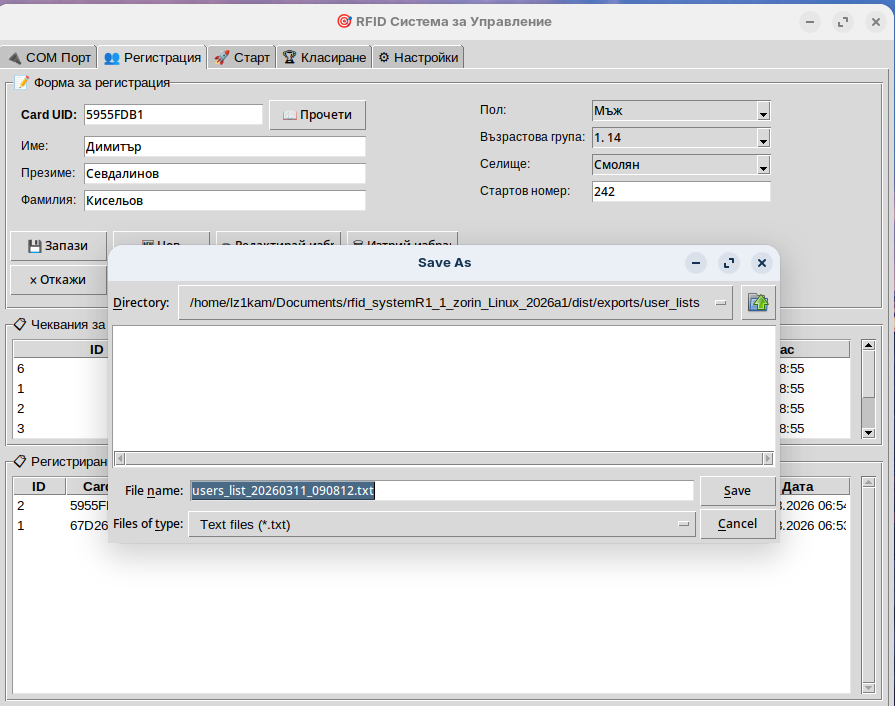This screenshot has height=706, width=895.
Task: Open the Класиране tab
Action: [324, 58]
